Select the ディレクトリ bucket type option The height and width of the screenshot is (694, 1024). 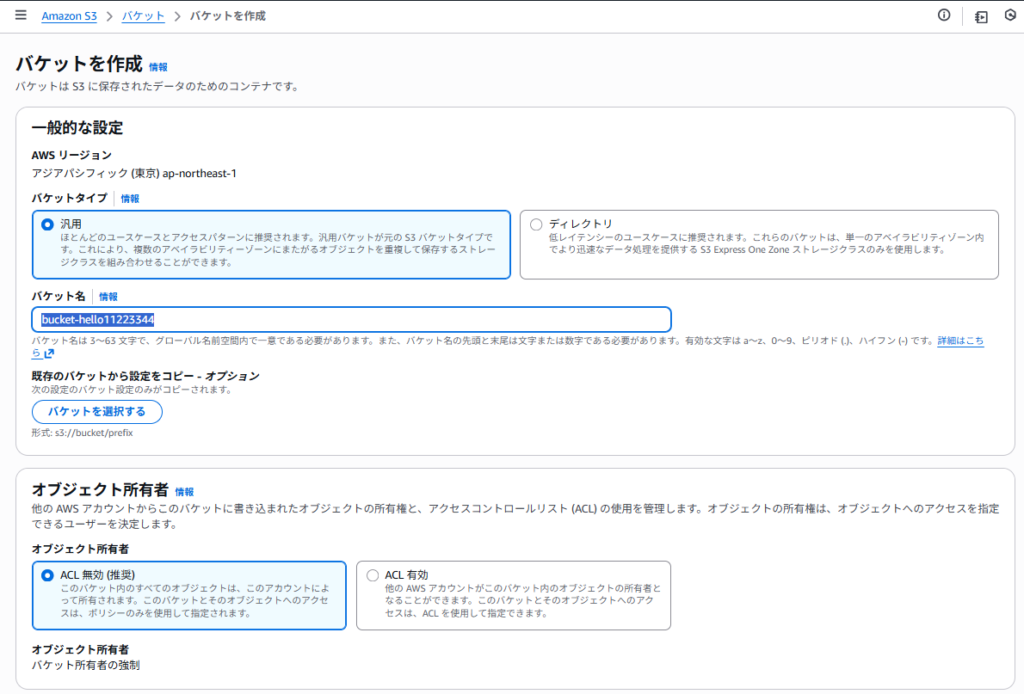536,224
